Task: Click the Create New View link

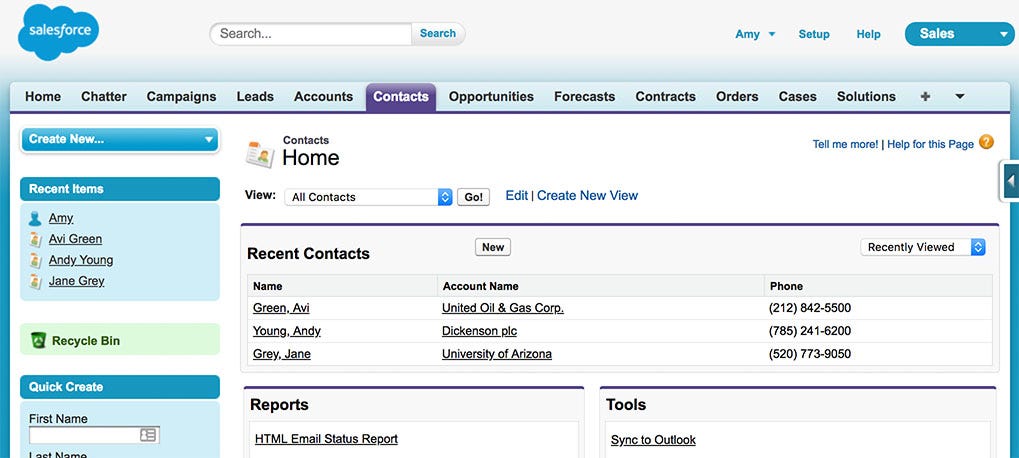Action: point(587,196)
